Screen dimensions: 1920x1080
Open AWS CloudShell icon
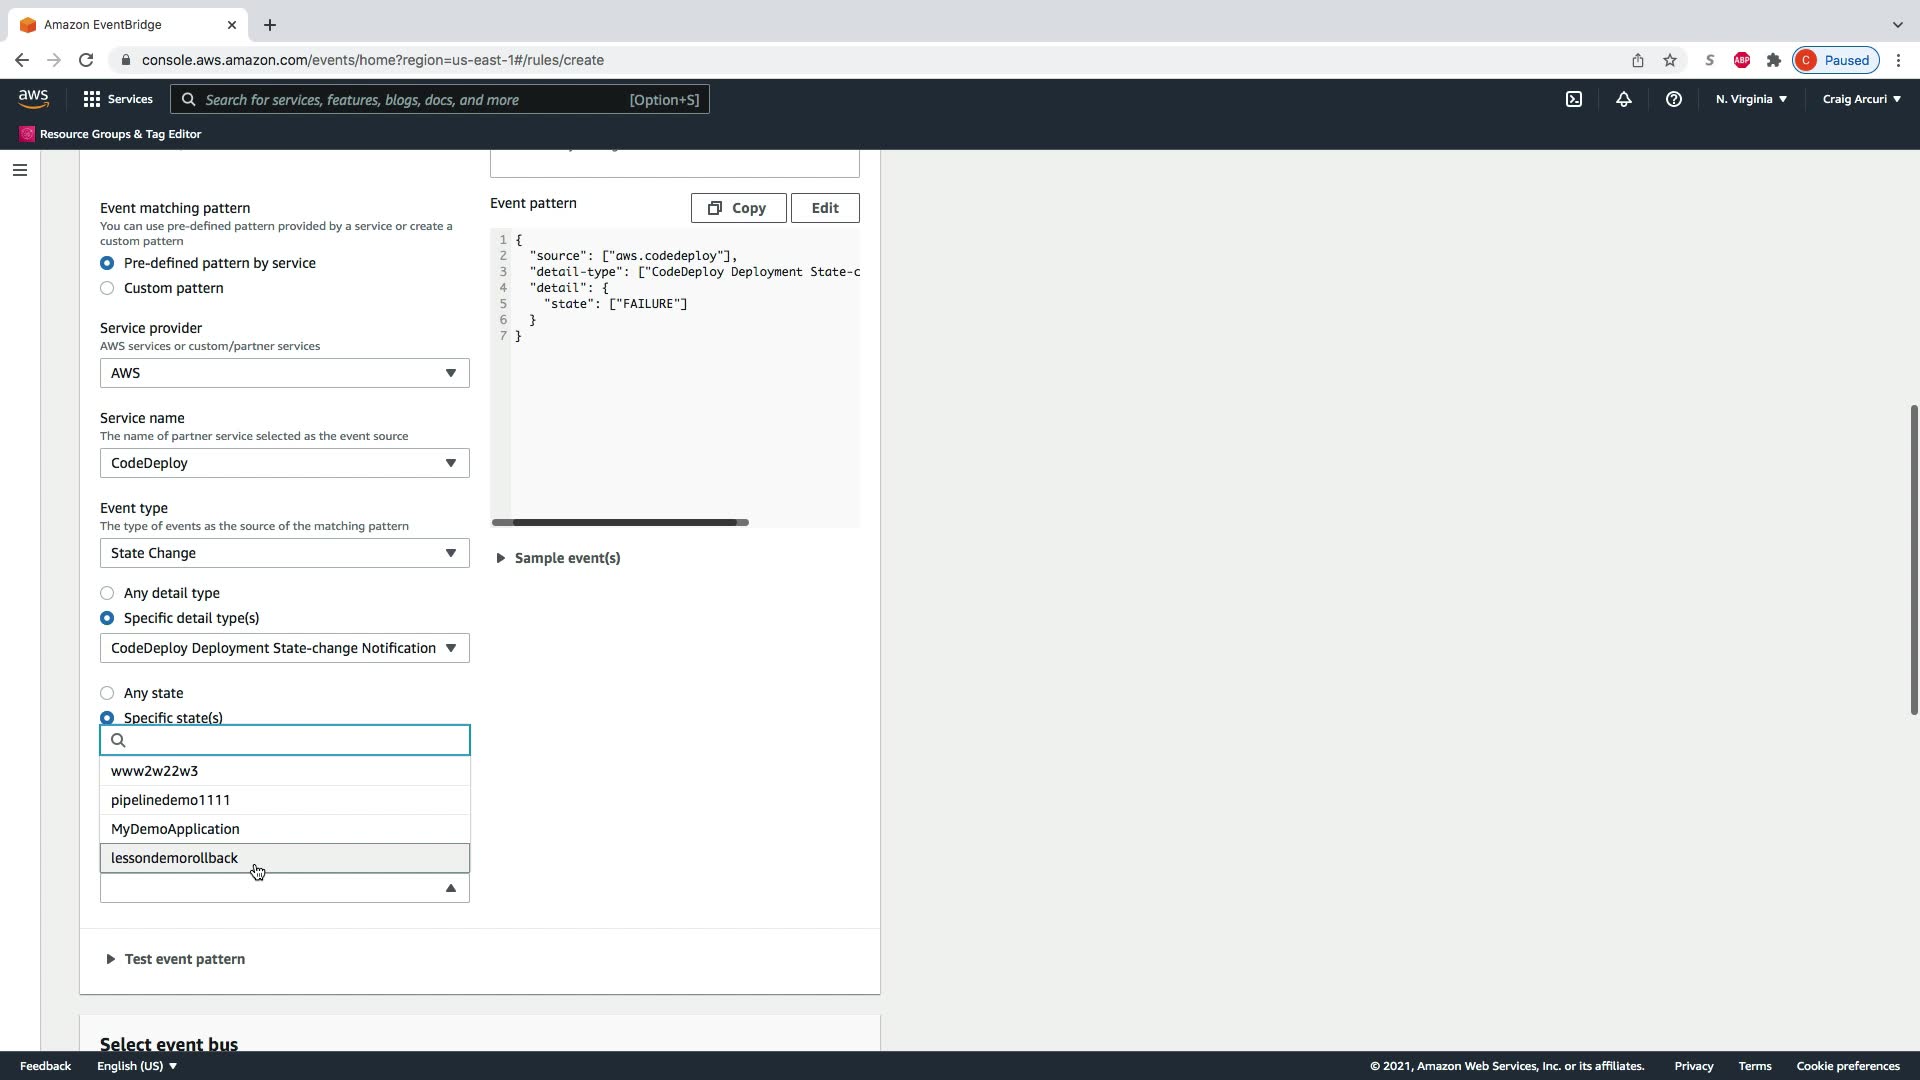click(1574, 99)
